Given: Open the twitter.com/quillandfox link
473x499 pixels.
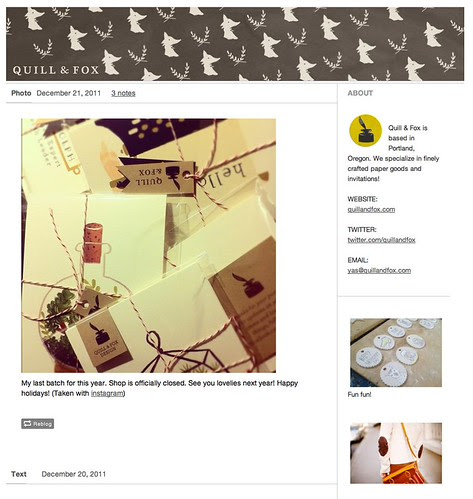Looking at the screenshot, I should click(381, 240).
